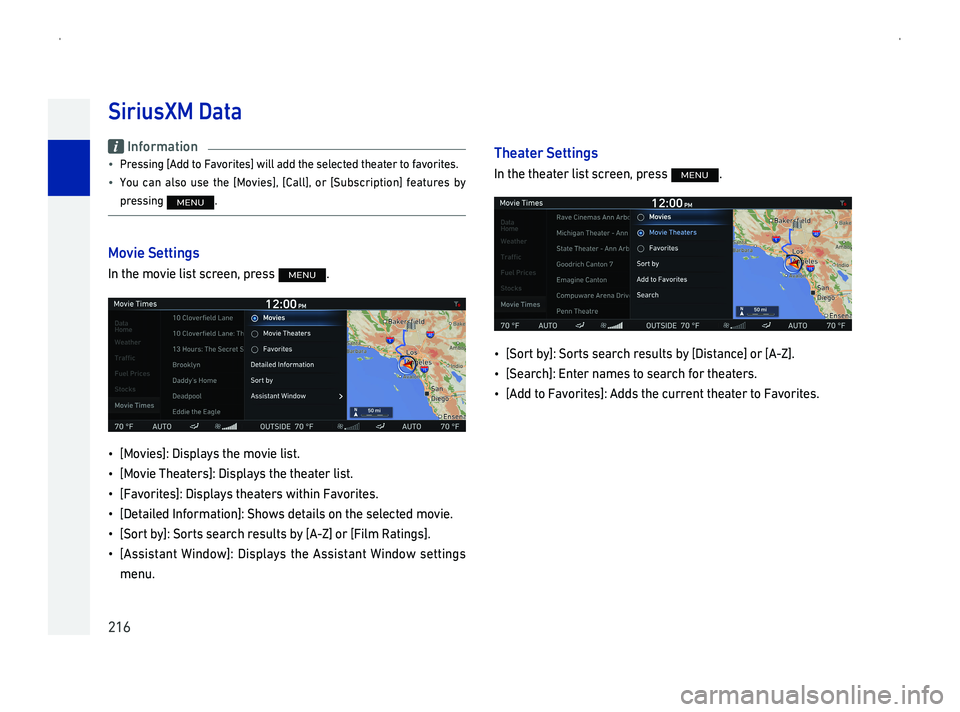Select Fuel Prices sidebar tab in Theater Settings screen

pos(520,273)
